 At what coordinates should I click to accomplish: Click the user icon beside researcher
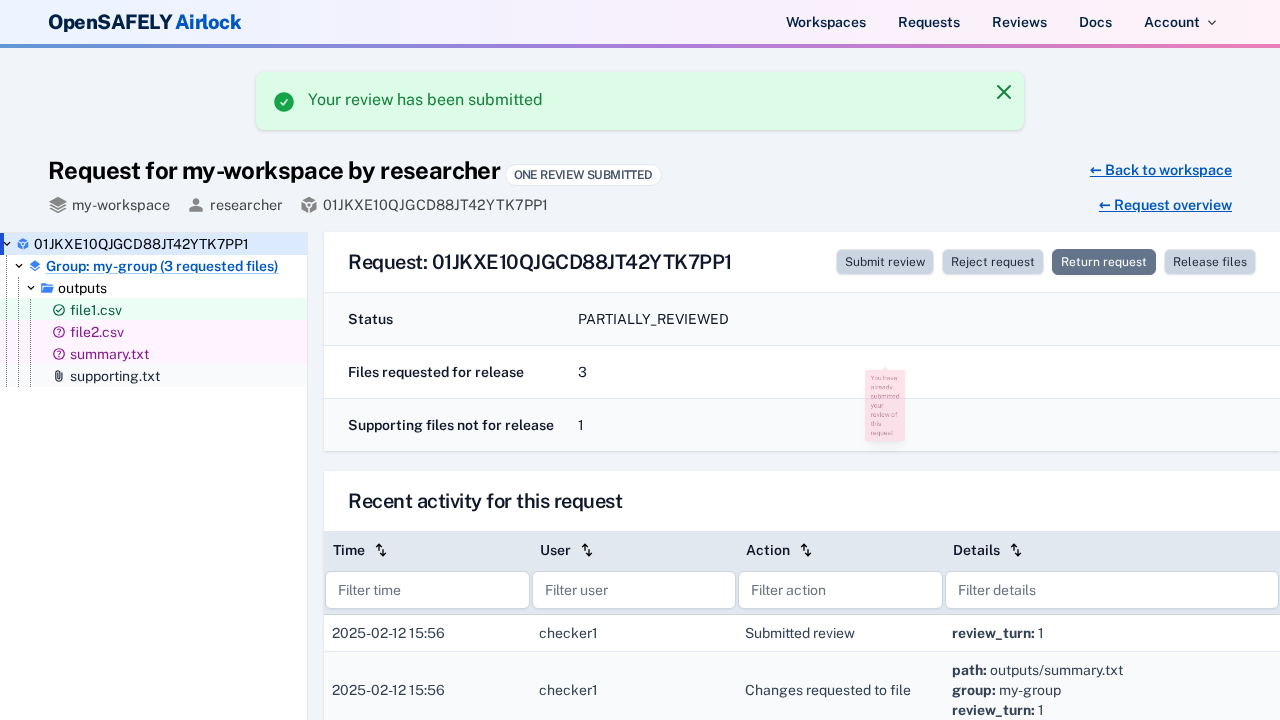(196, 205)
